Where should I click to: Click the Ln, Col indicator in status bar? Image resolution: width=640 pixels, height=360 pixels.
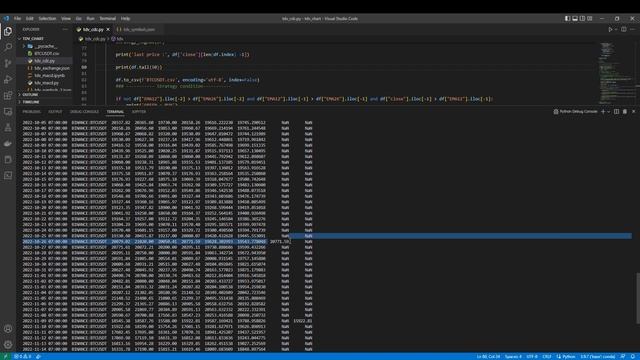coord(488,356)
